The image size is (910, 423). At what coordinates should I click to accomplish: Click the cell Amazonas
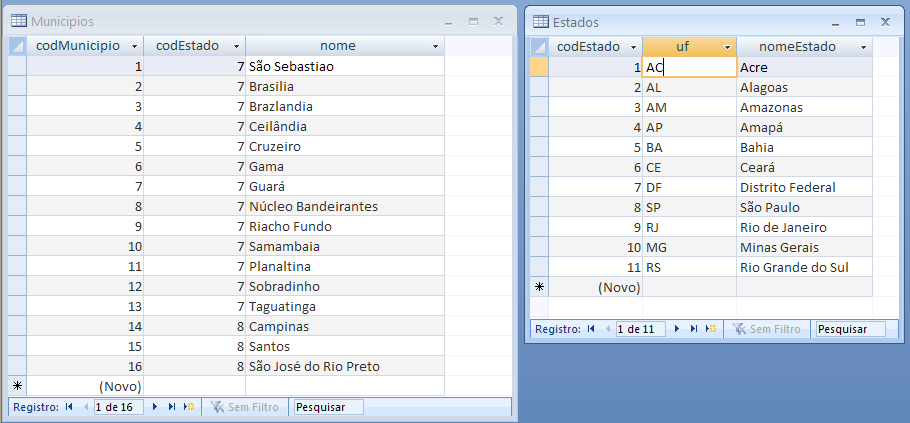tap(804, 107)
